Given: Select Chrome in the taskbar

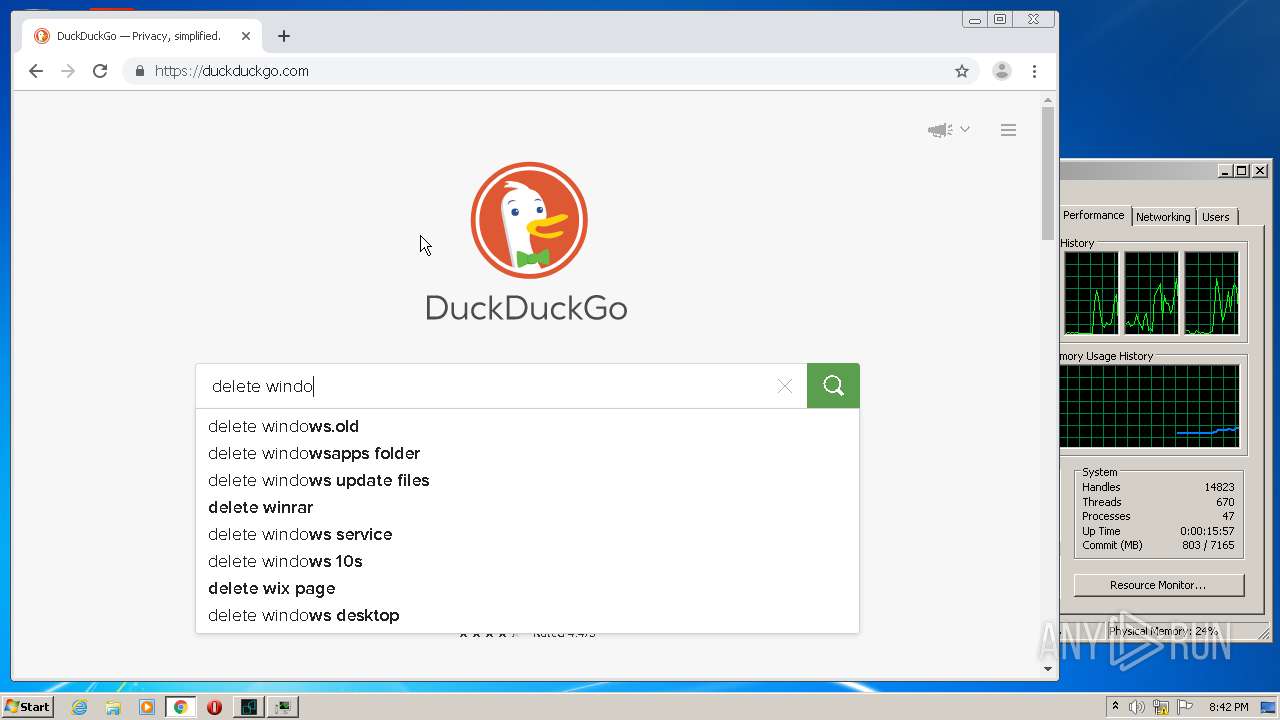Looking at the screenshot, I should click(180, 707).
